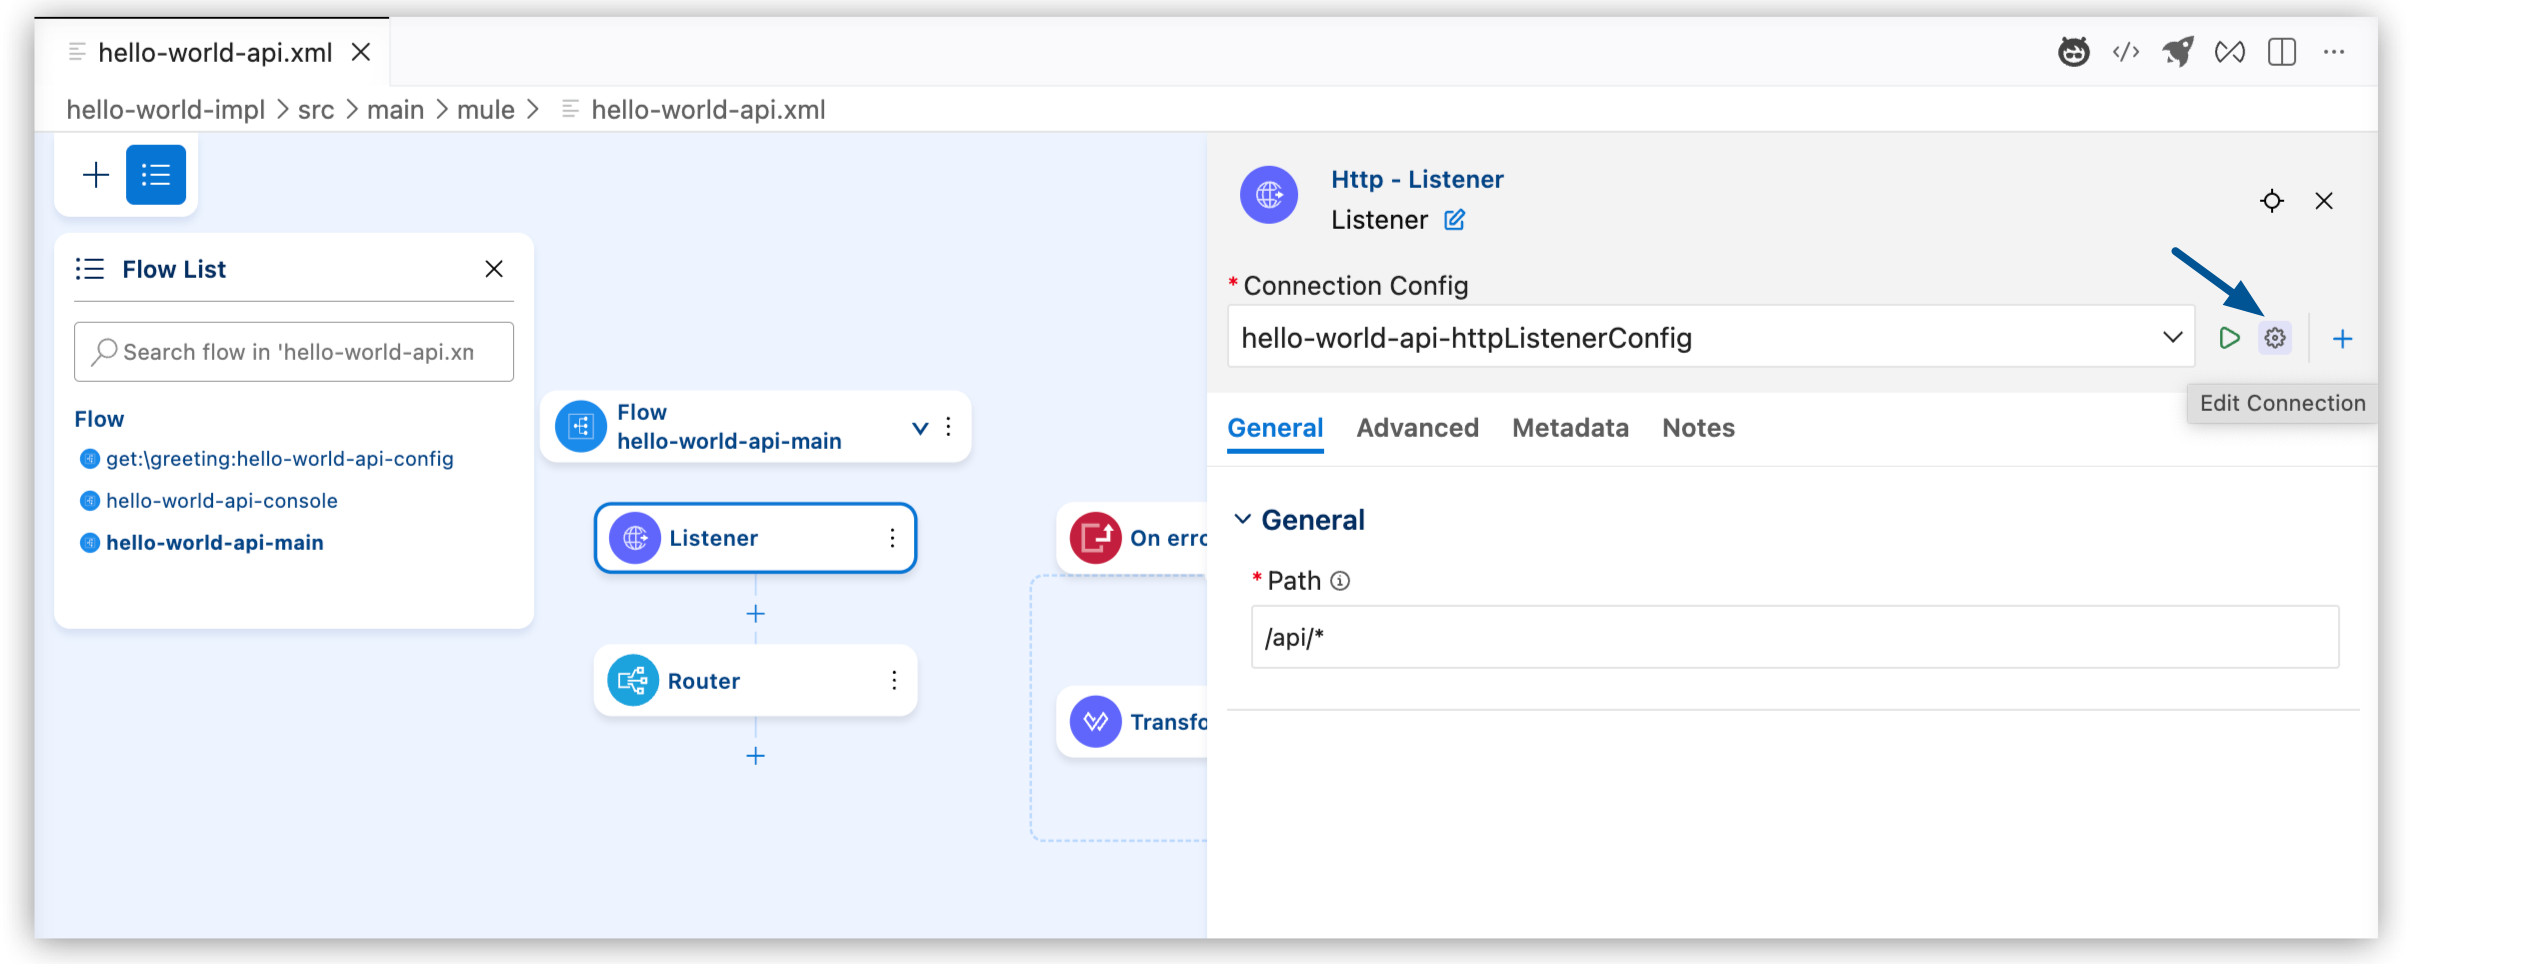Click the Flow hello-world-api-main icon
2530x964 pixels.
pos(581,427)
